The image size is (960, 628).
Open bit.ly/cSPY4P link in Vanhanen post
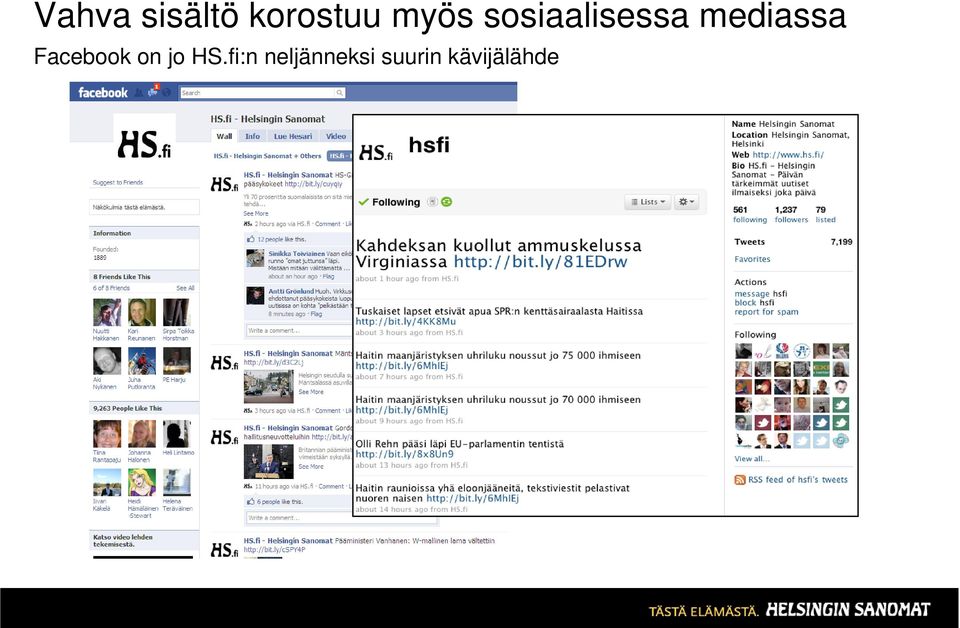click(x=274, y=550)
